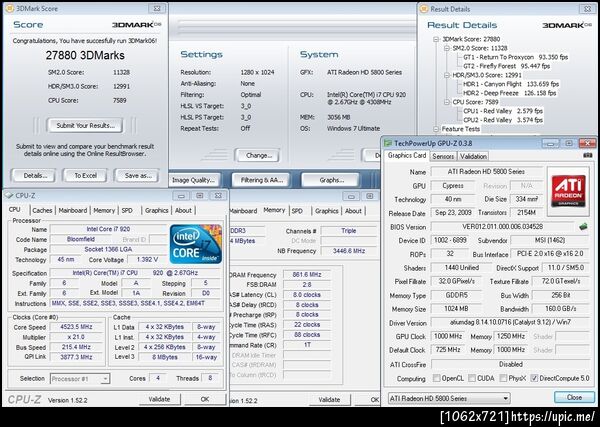Click the Change button under Settings

[258, 155]
